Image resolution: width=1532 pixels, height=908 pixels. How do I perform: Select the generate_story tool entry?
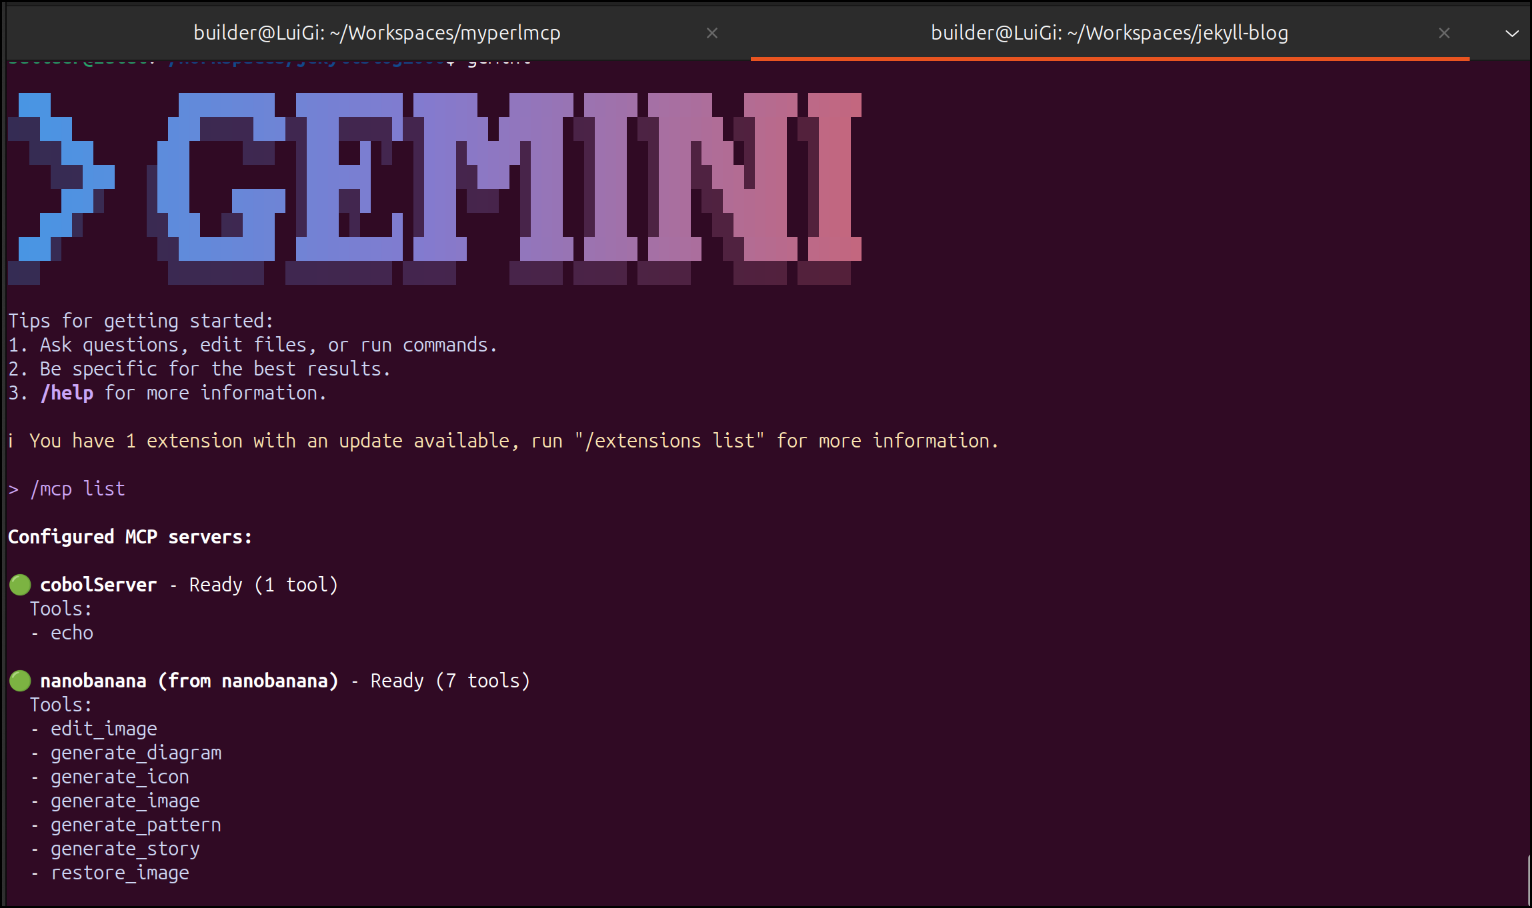(x=125, y=849)
